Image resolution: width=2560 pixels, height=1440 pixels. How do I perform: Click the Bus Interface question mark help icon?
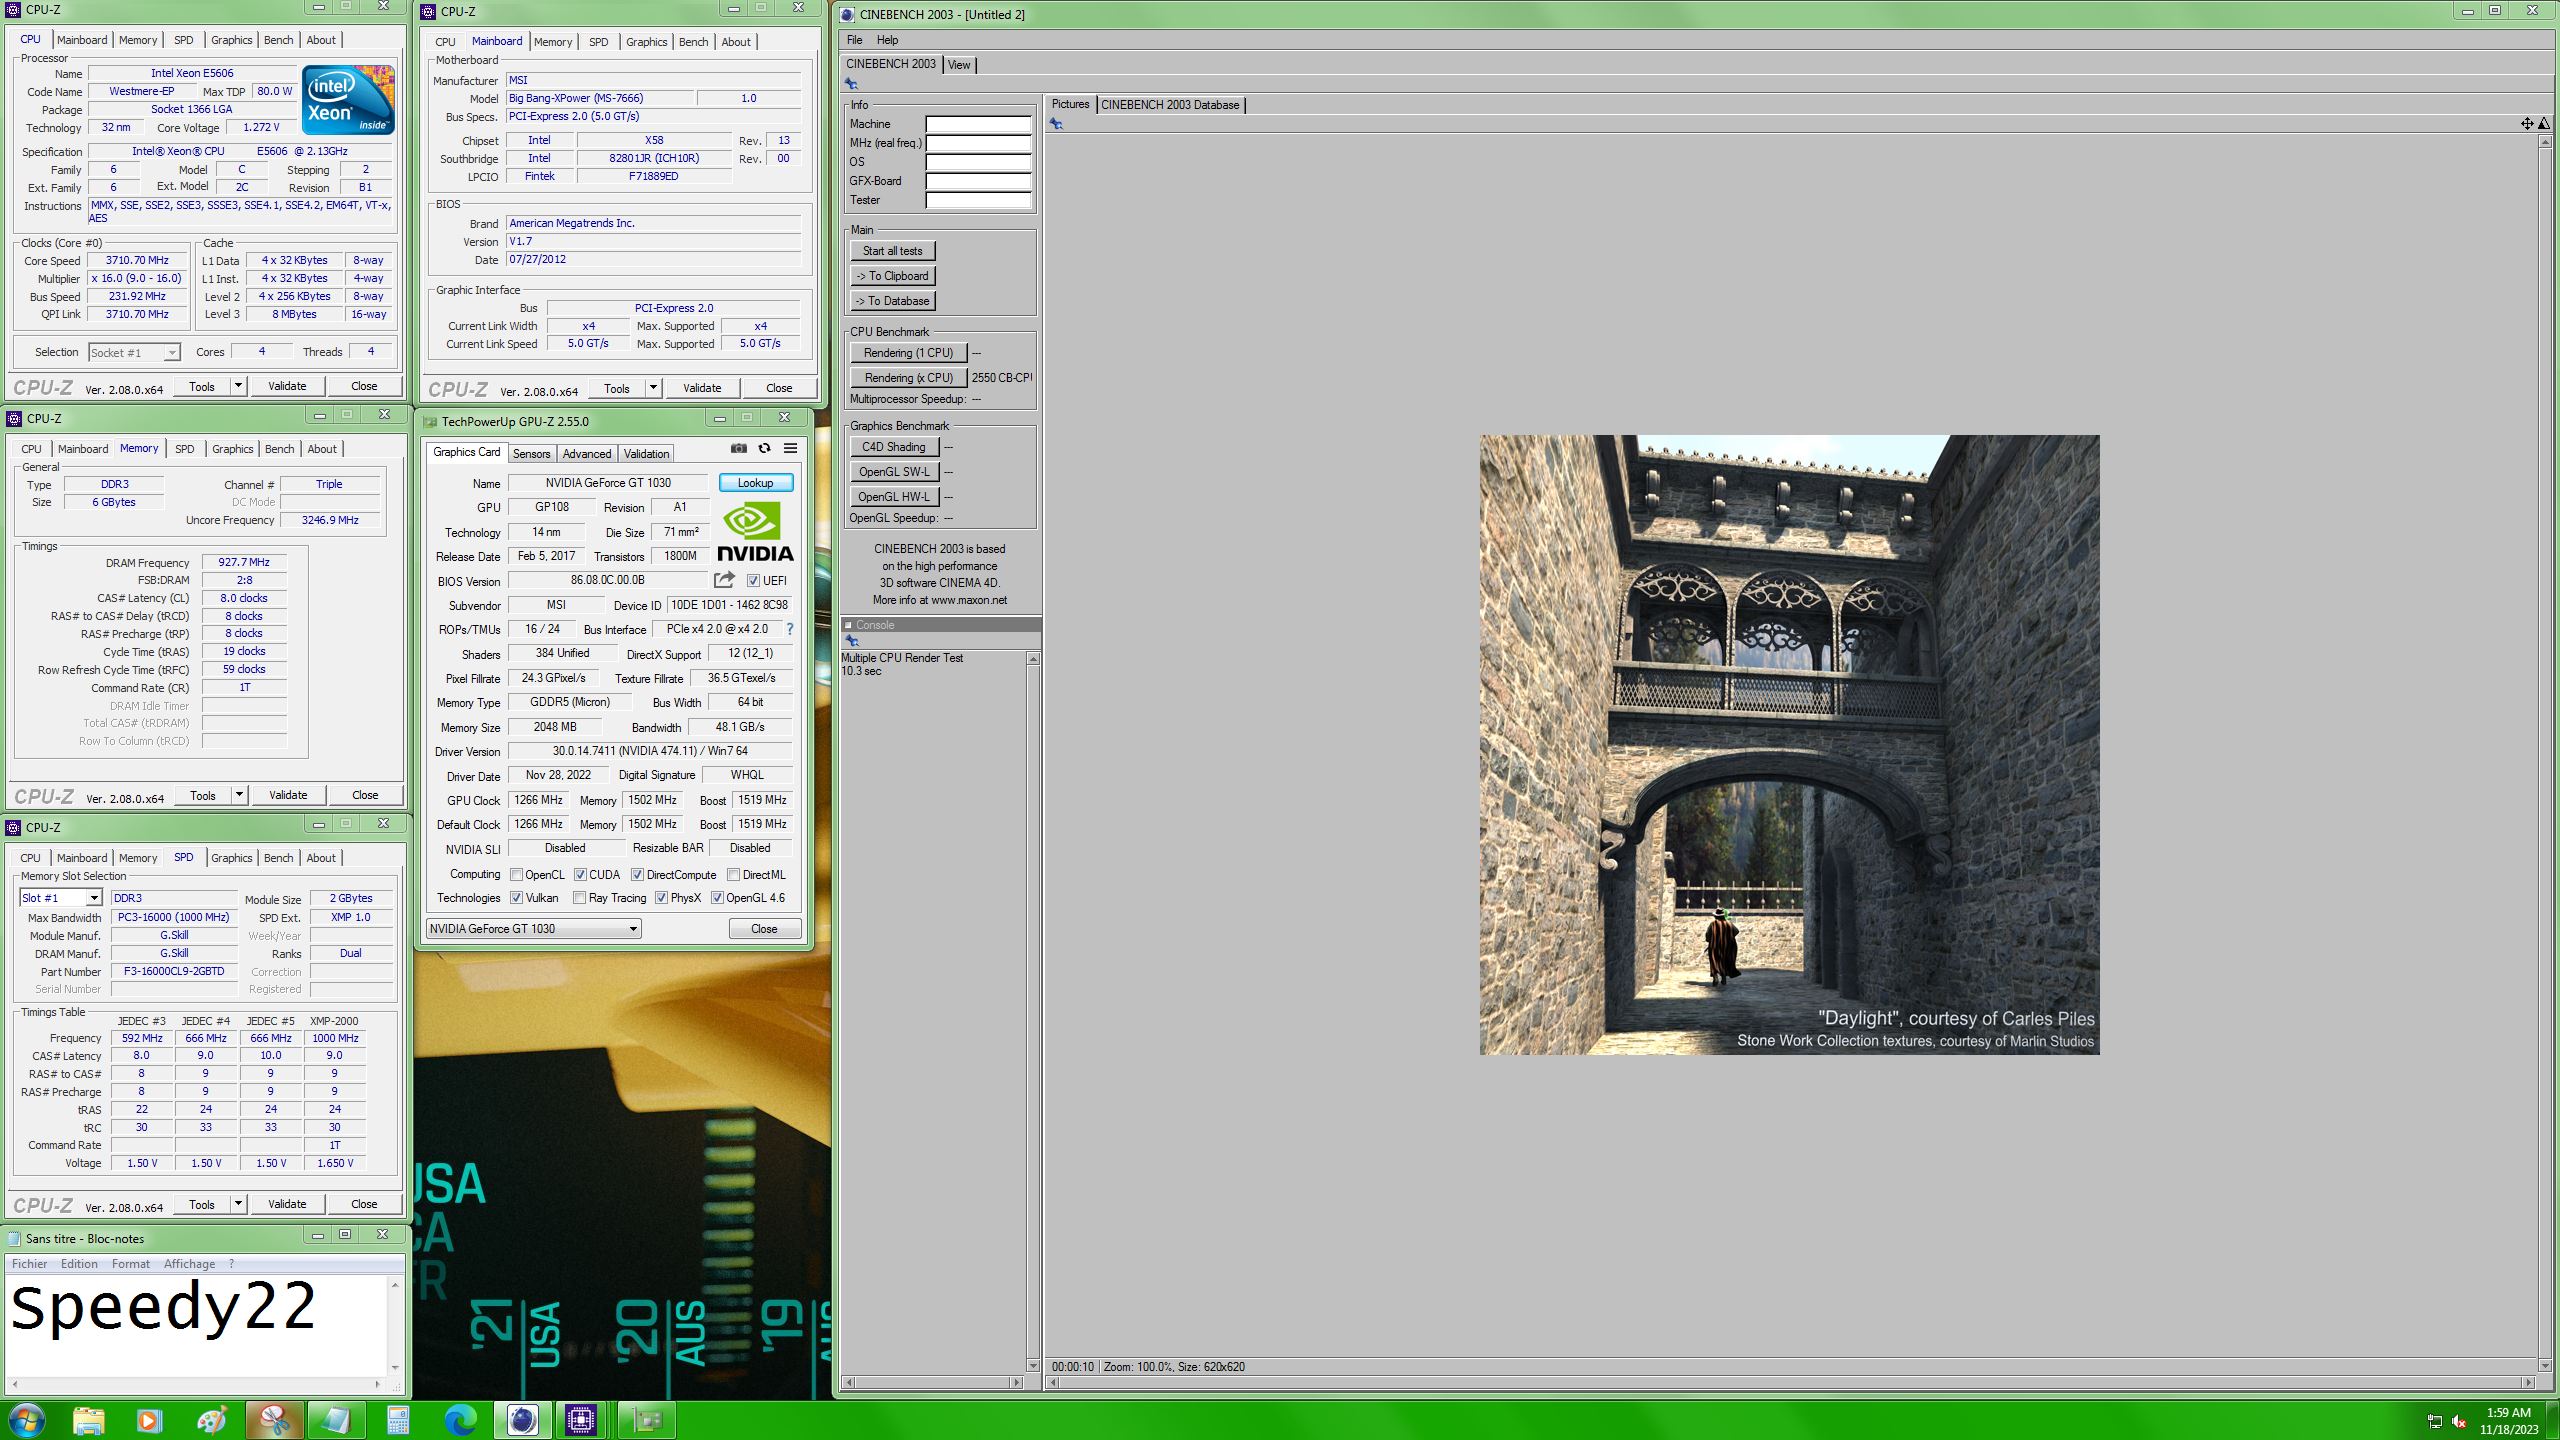790,629
